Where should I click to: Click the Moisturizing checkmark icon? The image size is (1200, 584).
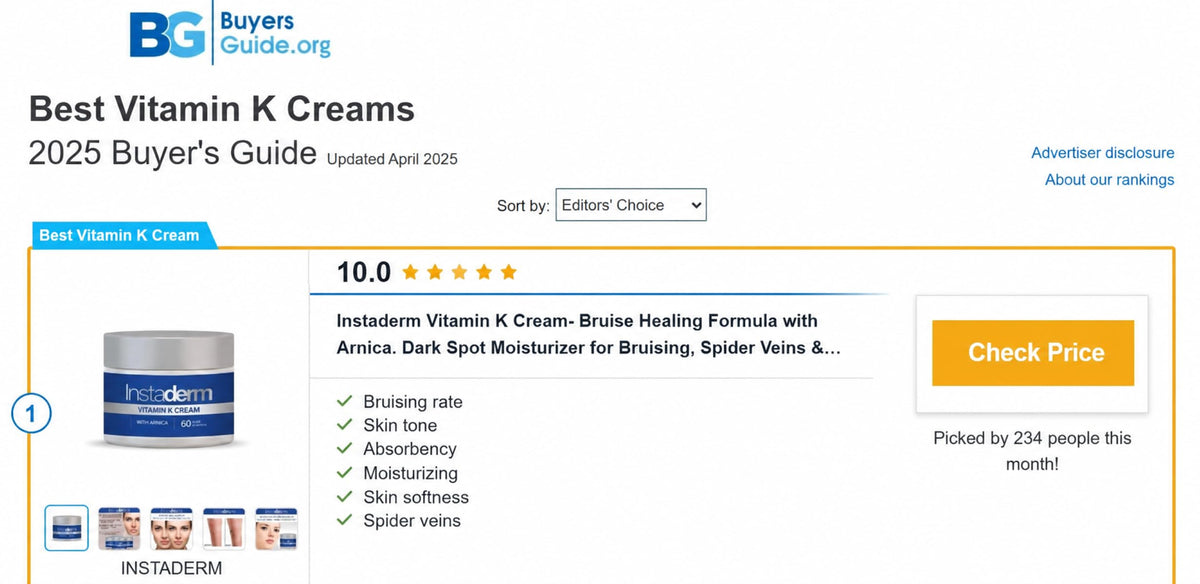tap(345, 473)
